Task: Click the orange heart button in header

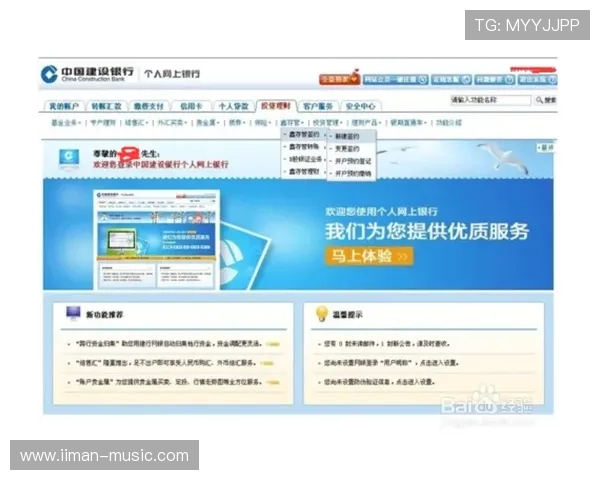Action: [x=339, y=79]
